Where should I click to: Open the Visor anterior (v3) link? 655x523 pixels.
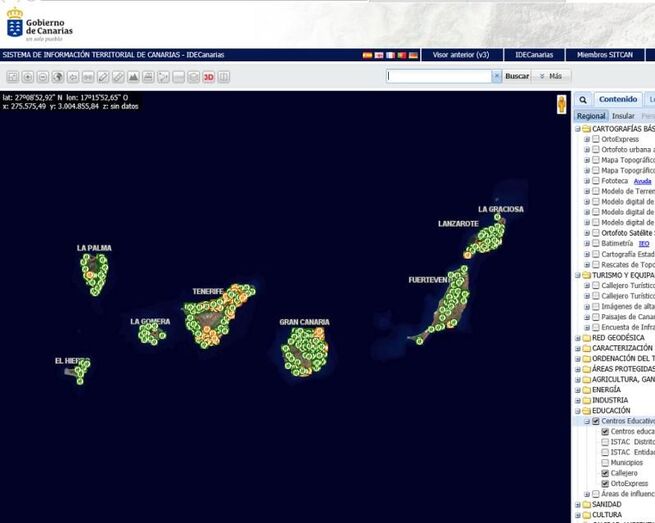(455, 55)
